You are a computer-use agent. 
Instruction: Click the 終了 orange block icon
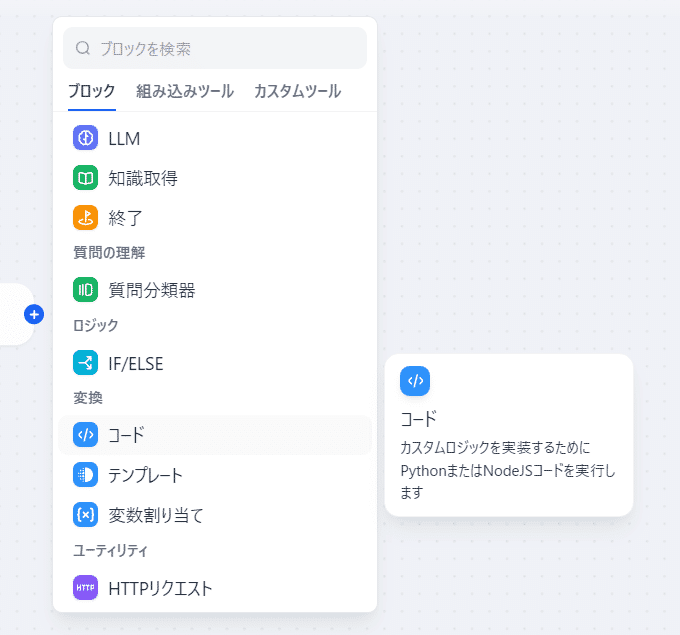85,217
